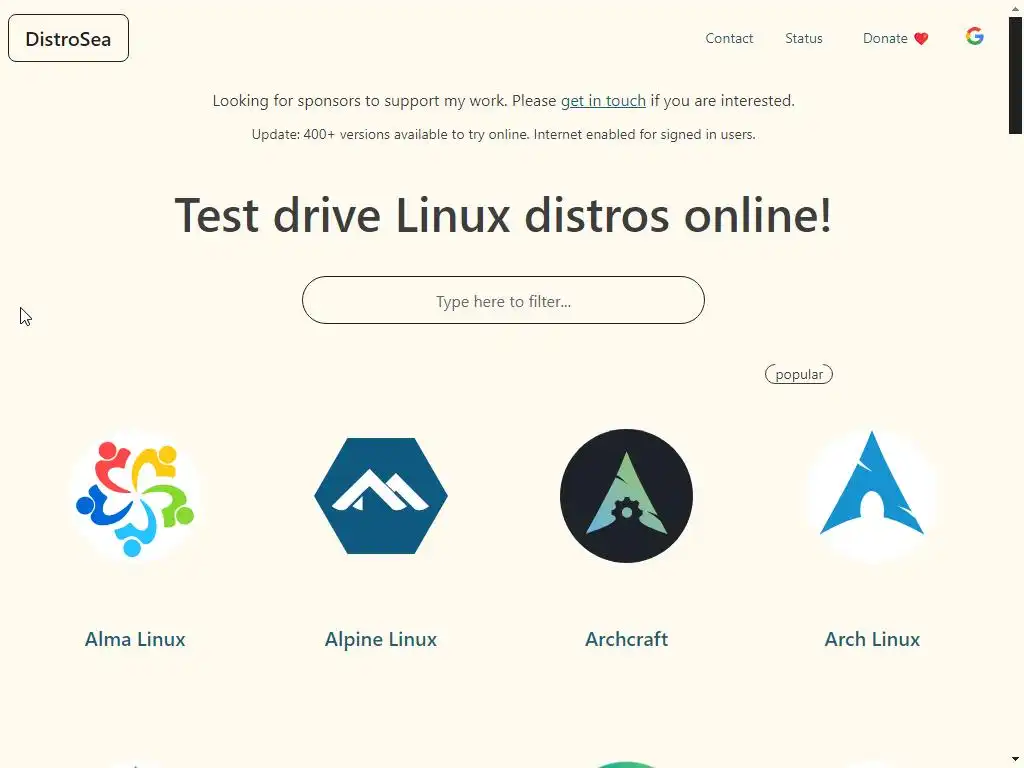Select the 'Arch Linux' title link
The height and width of the screenshot is (768, 1024).
[x=872, y=639]
